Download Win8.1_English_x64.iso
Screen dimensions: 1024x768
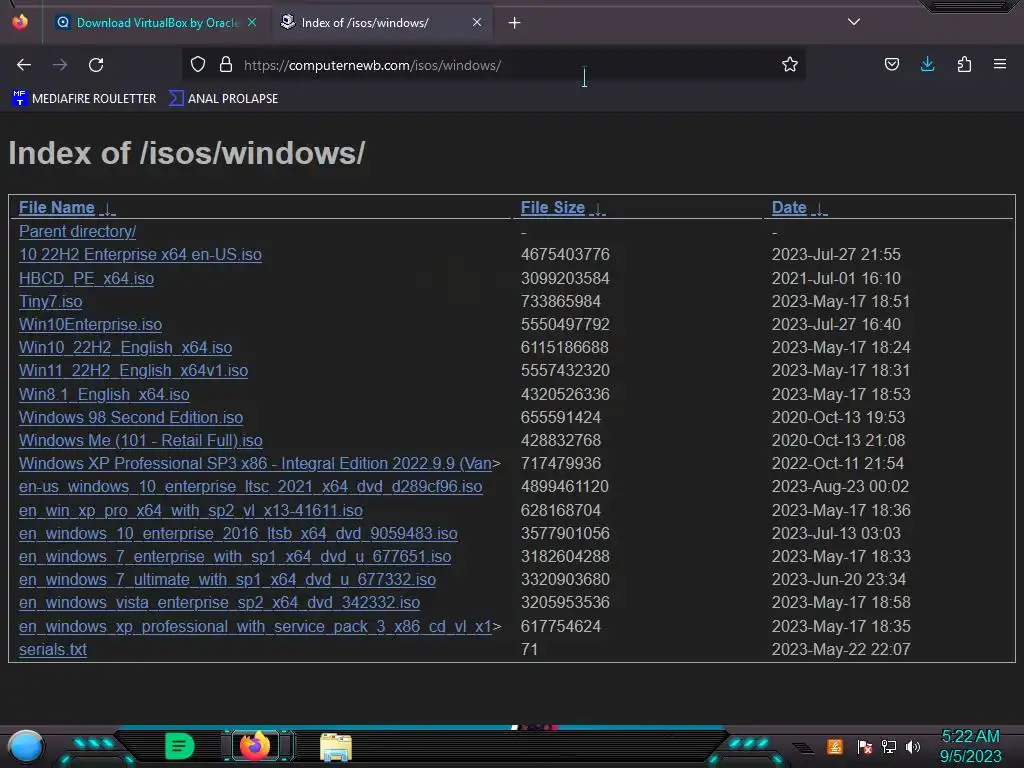coord(104,394)
